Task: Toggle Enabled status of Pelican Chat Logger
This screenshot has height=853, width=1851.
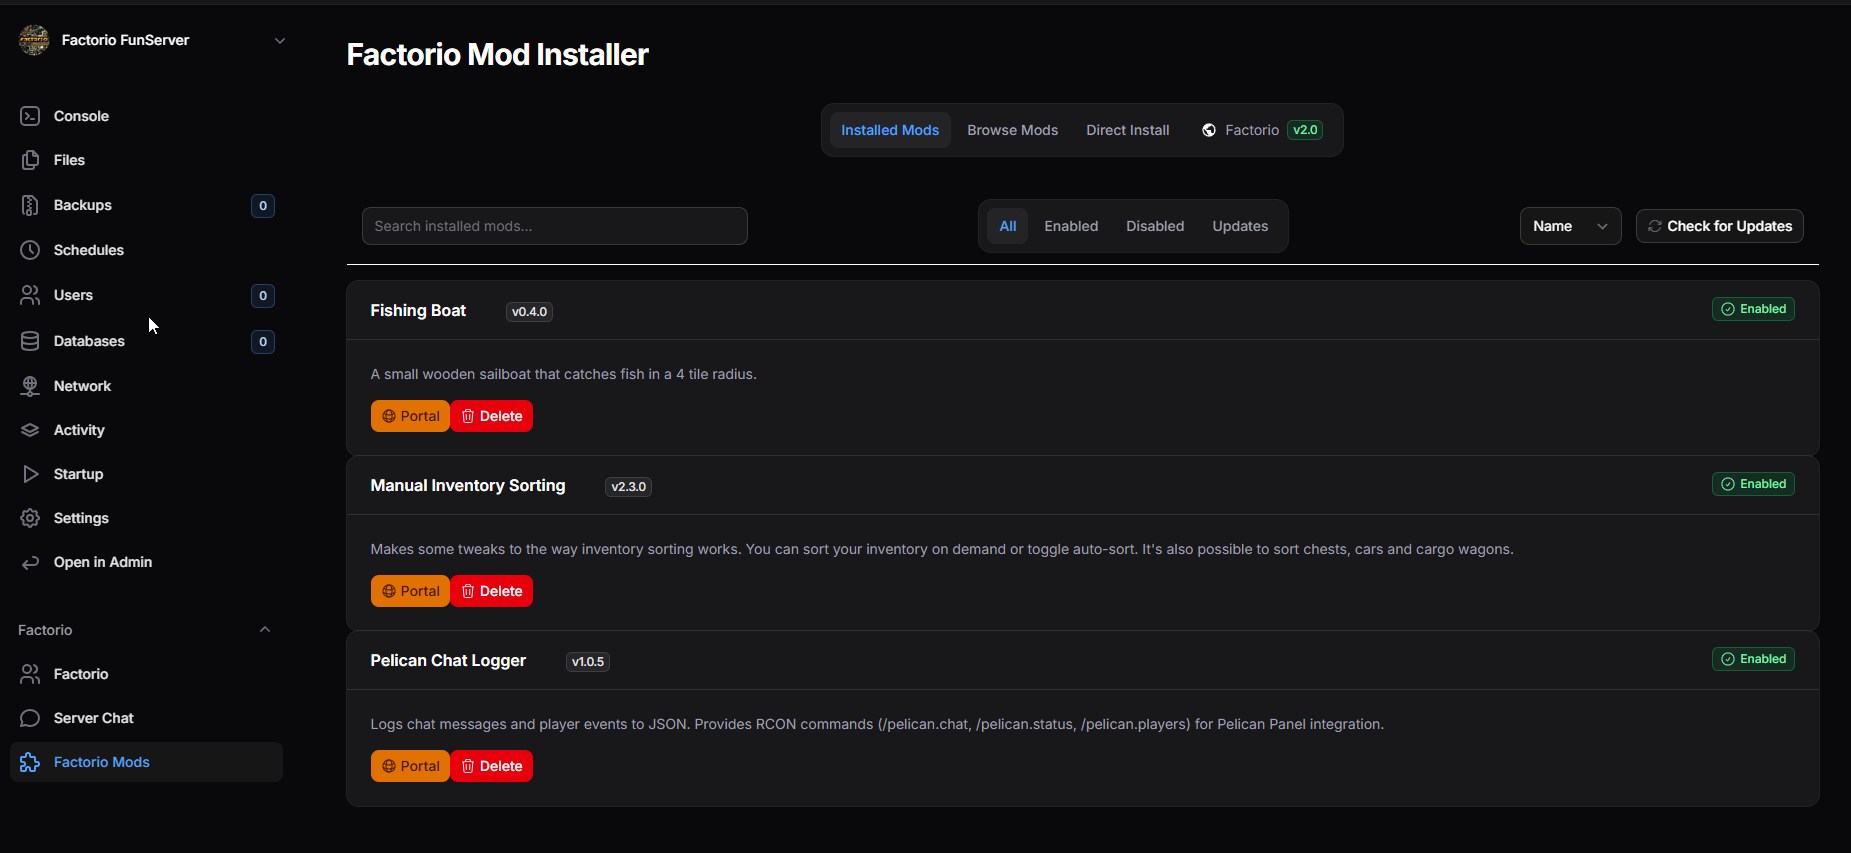Action: 1753,659
